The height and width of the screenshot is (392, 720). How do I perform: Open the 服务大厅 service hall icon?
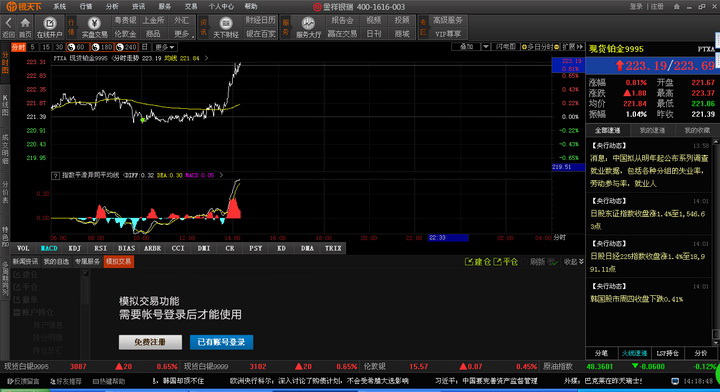pos(308,23)
